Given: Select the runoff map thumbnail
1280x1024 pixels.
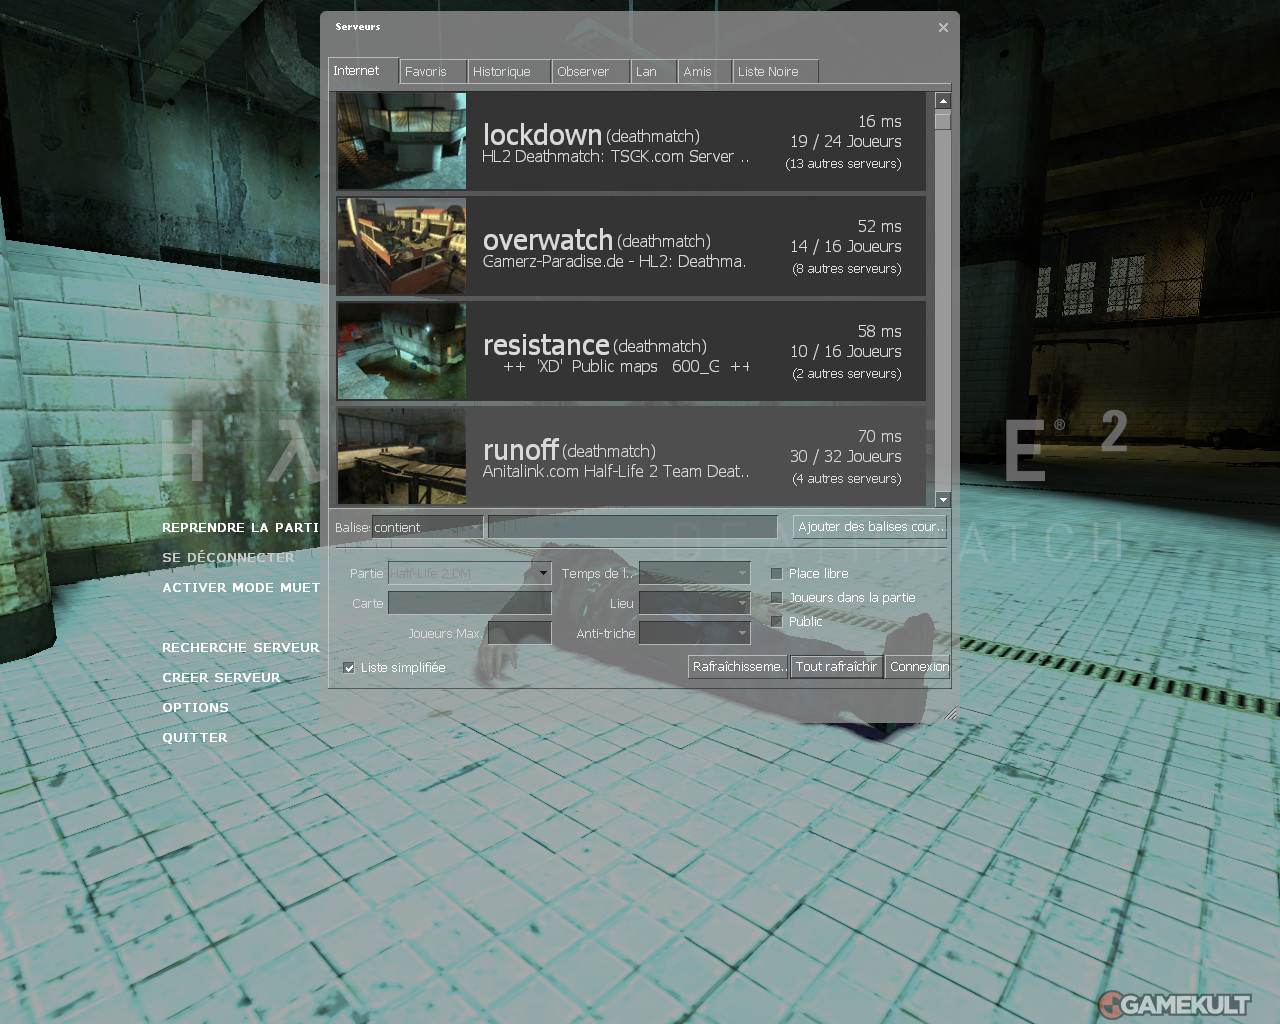Looking at the screenshot, I should (402, 456).
